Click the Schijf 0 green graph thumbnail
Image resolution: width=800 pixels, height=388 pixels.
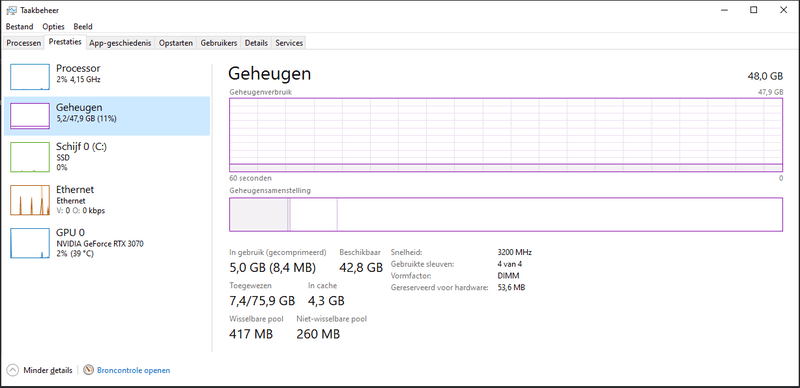30,157
